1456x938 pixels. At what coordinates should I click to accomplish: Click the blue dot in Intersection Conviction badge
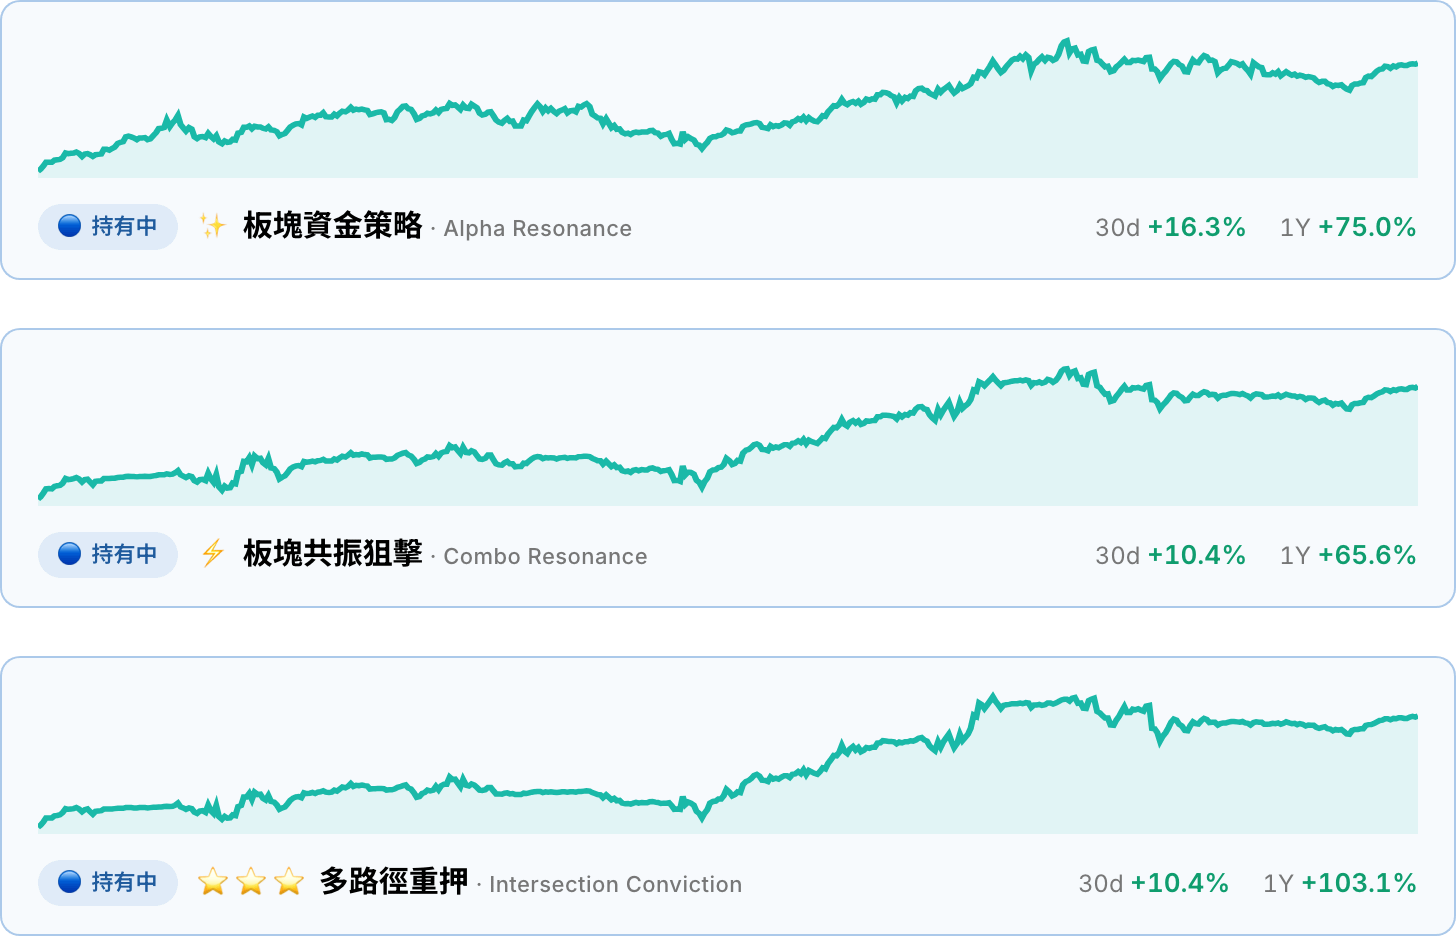point(70,882)
